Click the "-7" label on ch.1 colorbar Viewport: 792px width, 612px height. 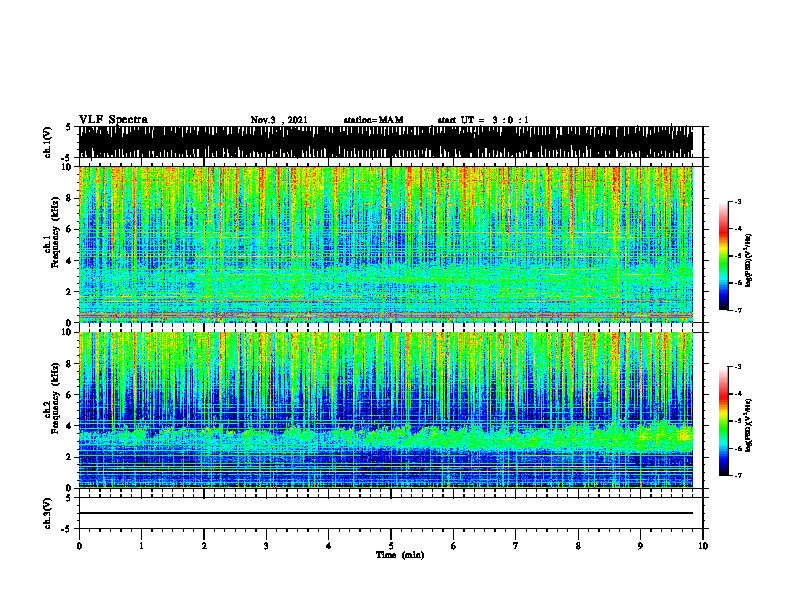[738, 310]
